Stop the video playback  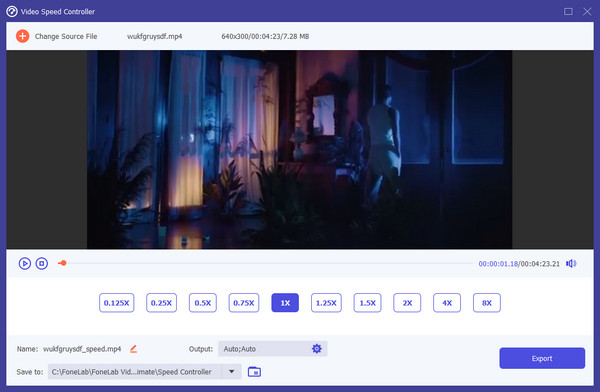point(42,263)
